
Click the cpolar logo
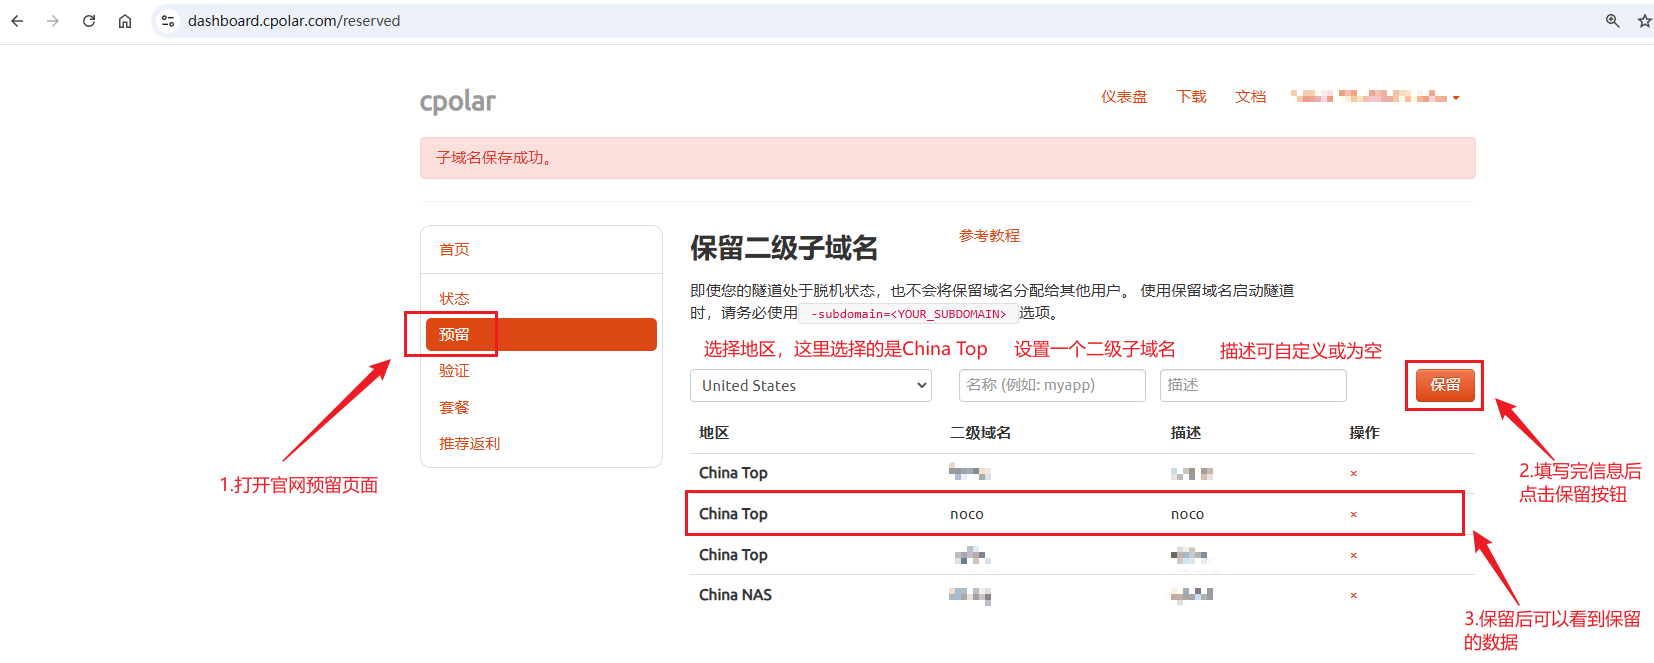point(457,101)
